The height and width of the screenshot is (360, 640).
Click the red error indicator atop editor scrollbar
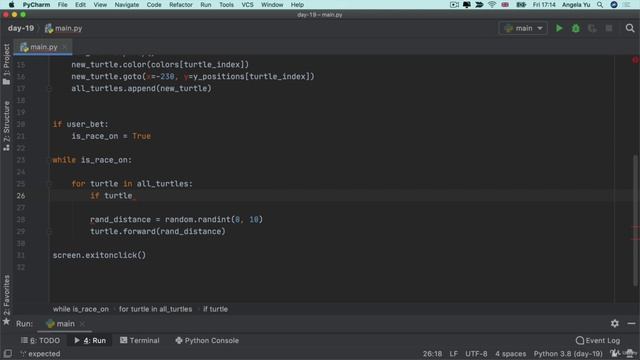(636, 60)
